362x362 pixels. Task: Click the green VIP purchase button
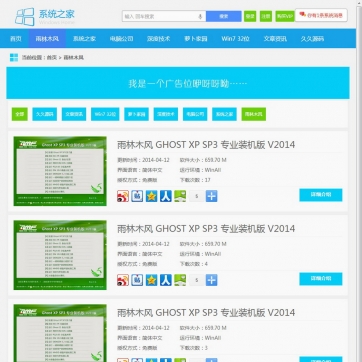(285, 16)
